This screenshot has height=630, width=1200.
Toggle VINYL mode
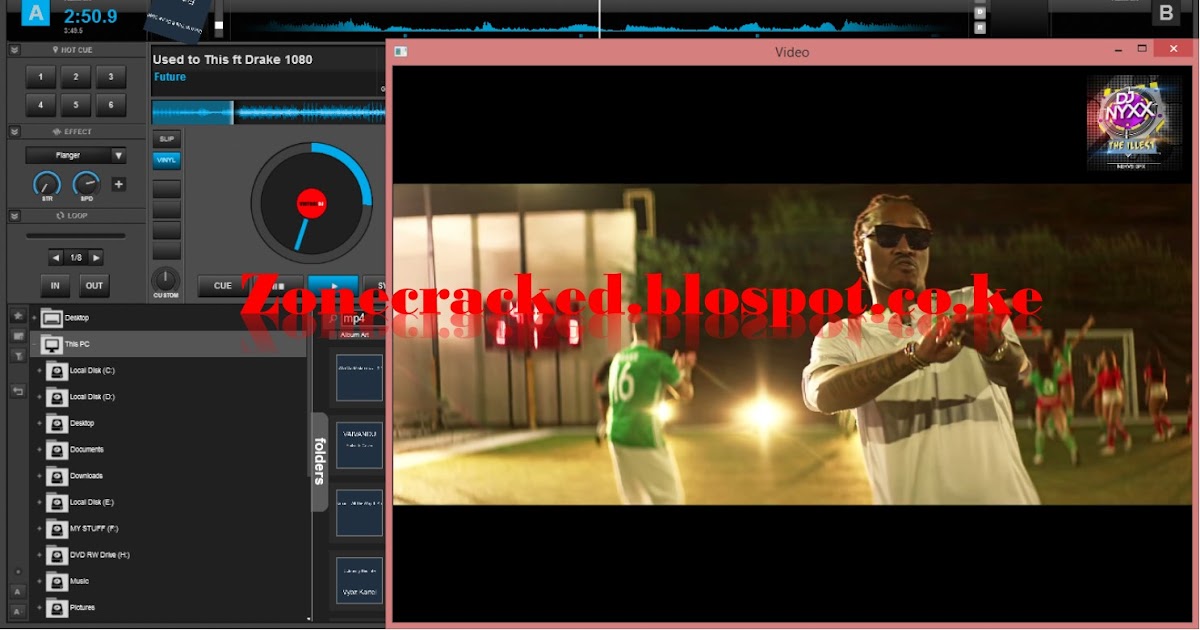click(166, 159)
